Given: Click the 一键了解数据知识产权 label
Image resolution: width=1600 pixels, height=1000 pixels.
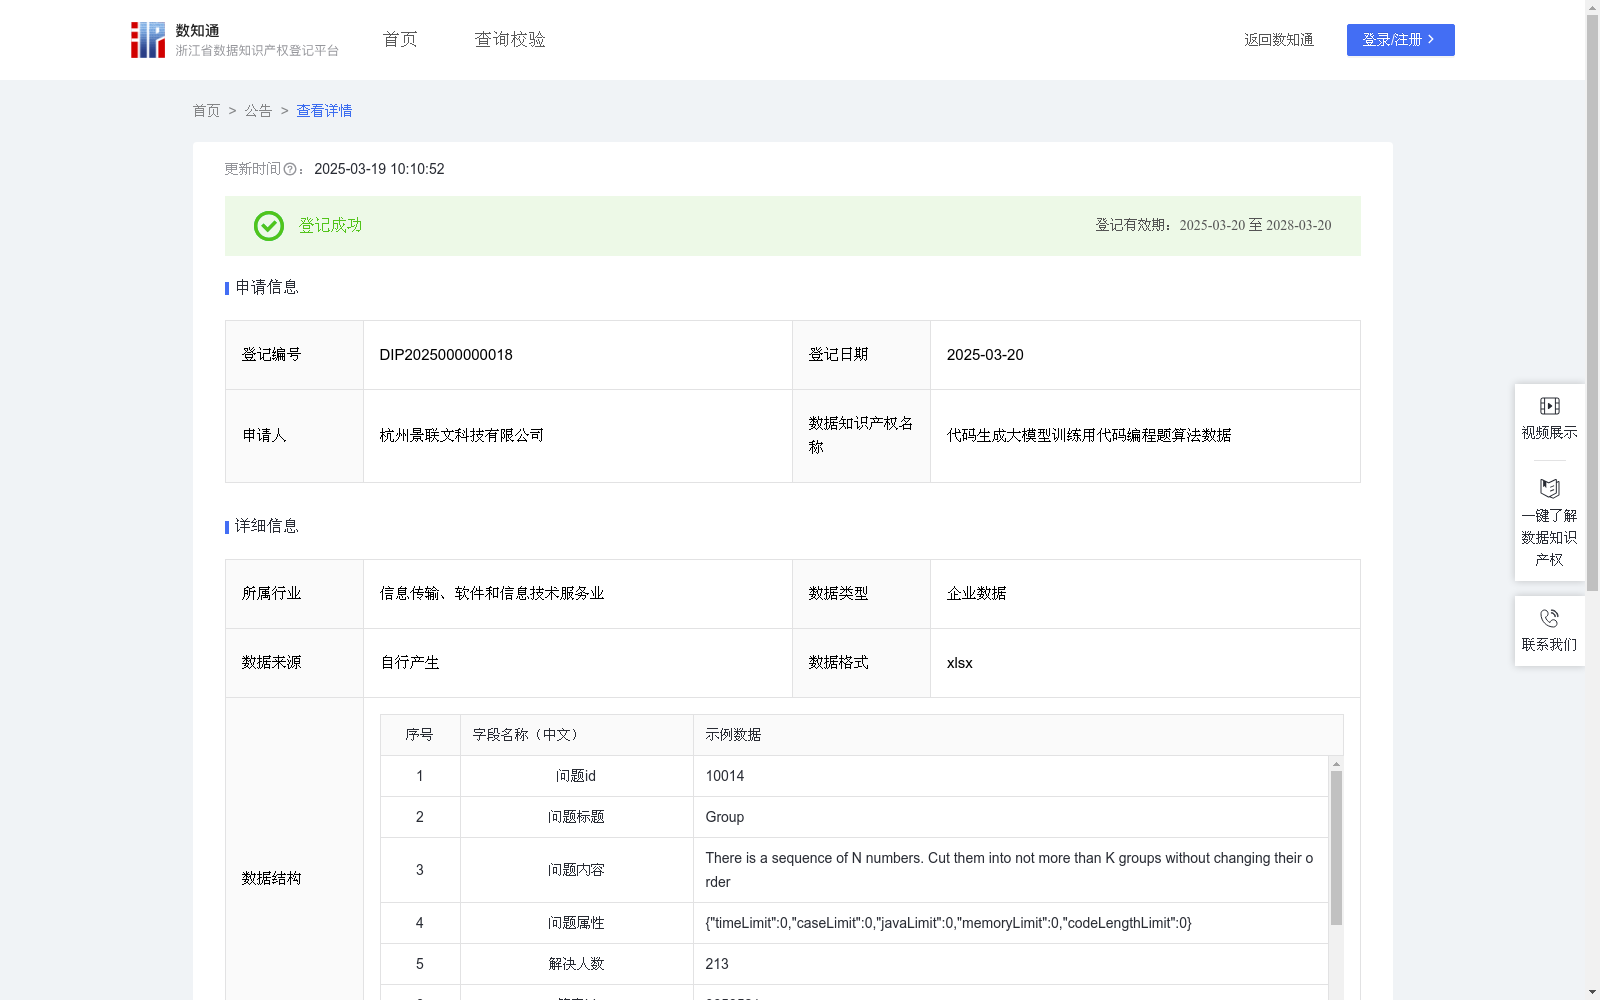Looking at the screenshot, I should pos(1549,537).
